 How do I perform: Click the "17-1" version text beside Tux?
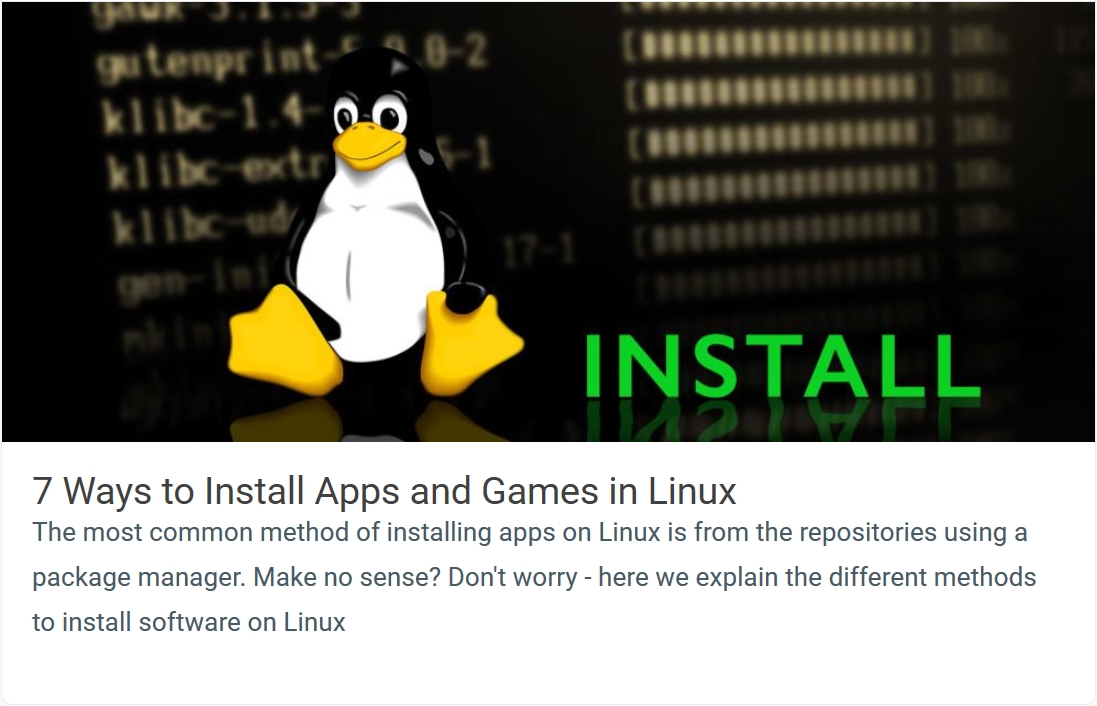[x=539, y=250]
